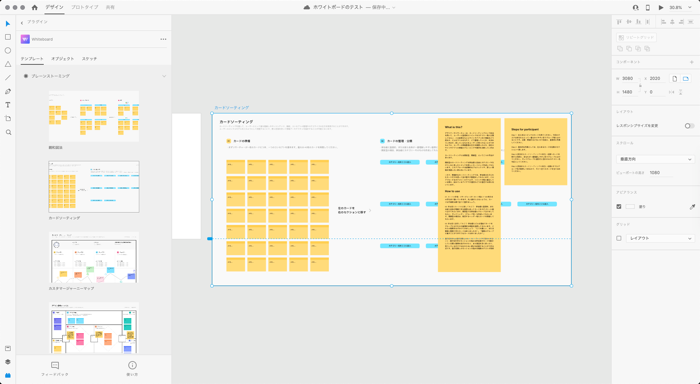Align selection to vertical middle
700x384 pixels.
point(629,21)
